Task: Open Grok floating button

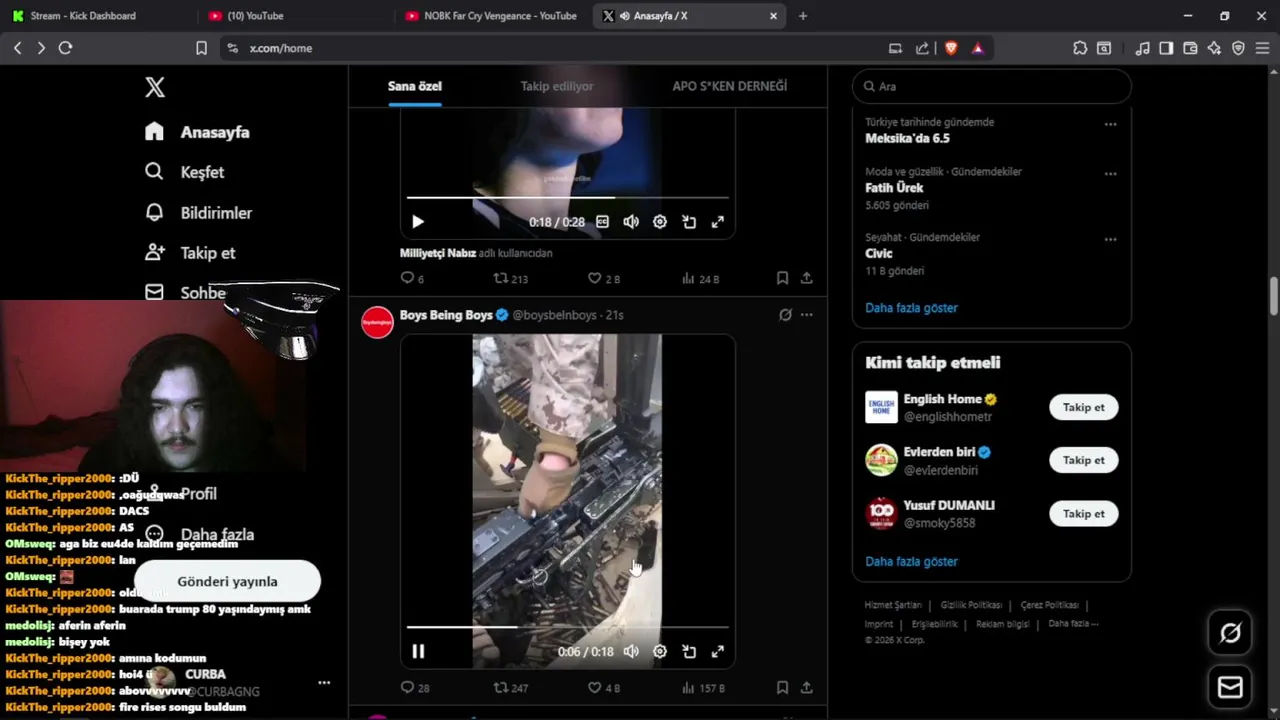Action: tap(1230, 633)
